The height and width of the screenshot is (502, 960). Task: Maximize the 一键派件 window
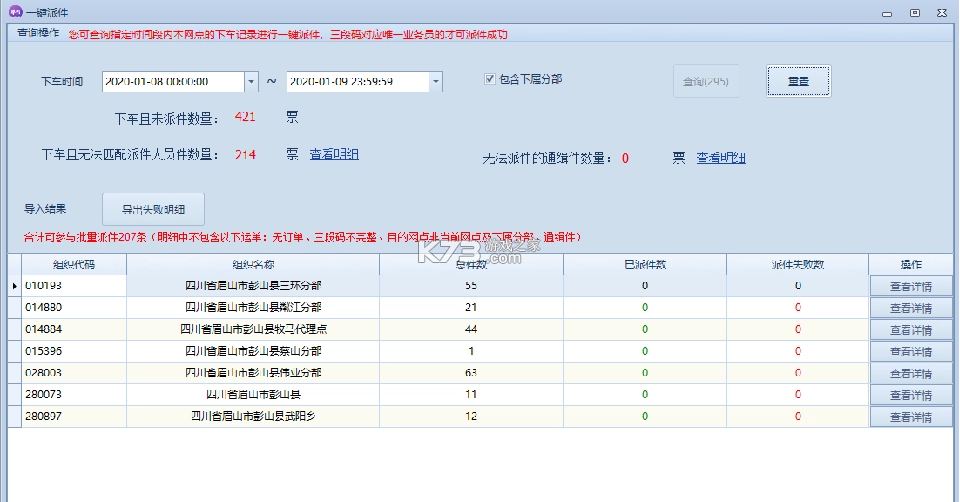pos(914,12)
